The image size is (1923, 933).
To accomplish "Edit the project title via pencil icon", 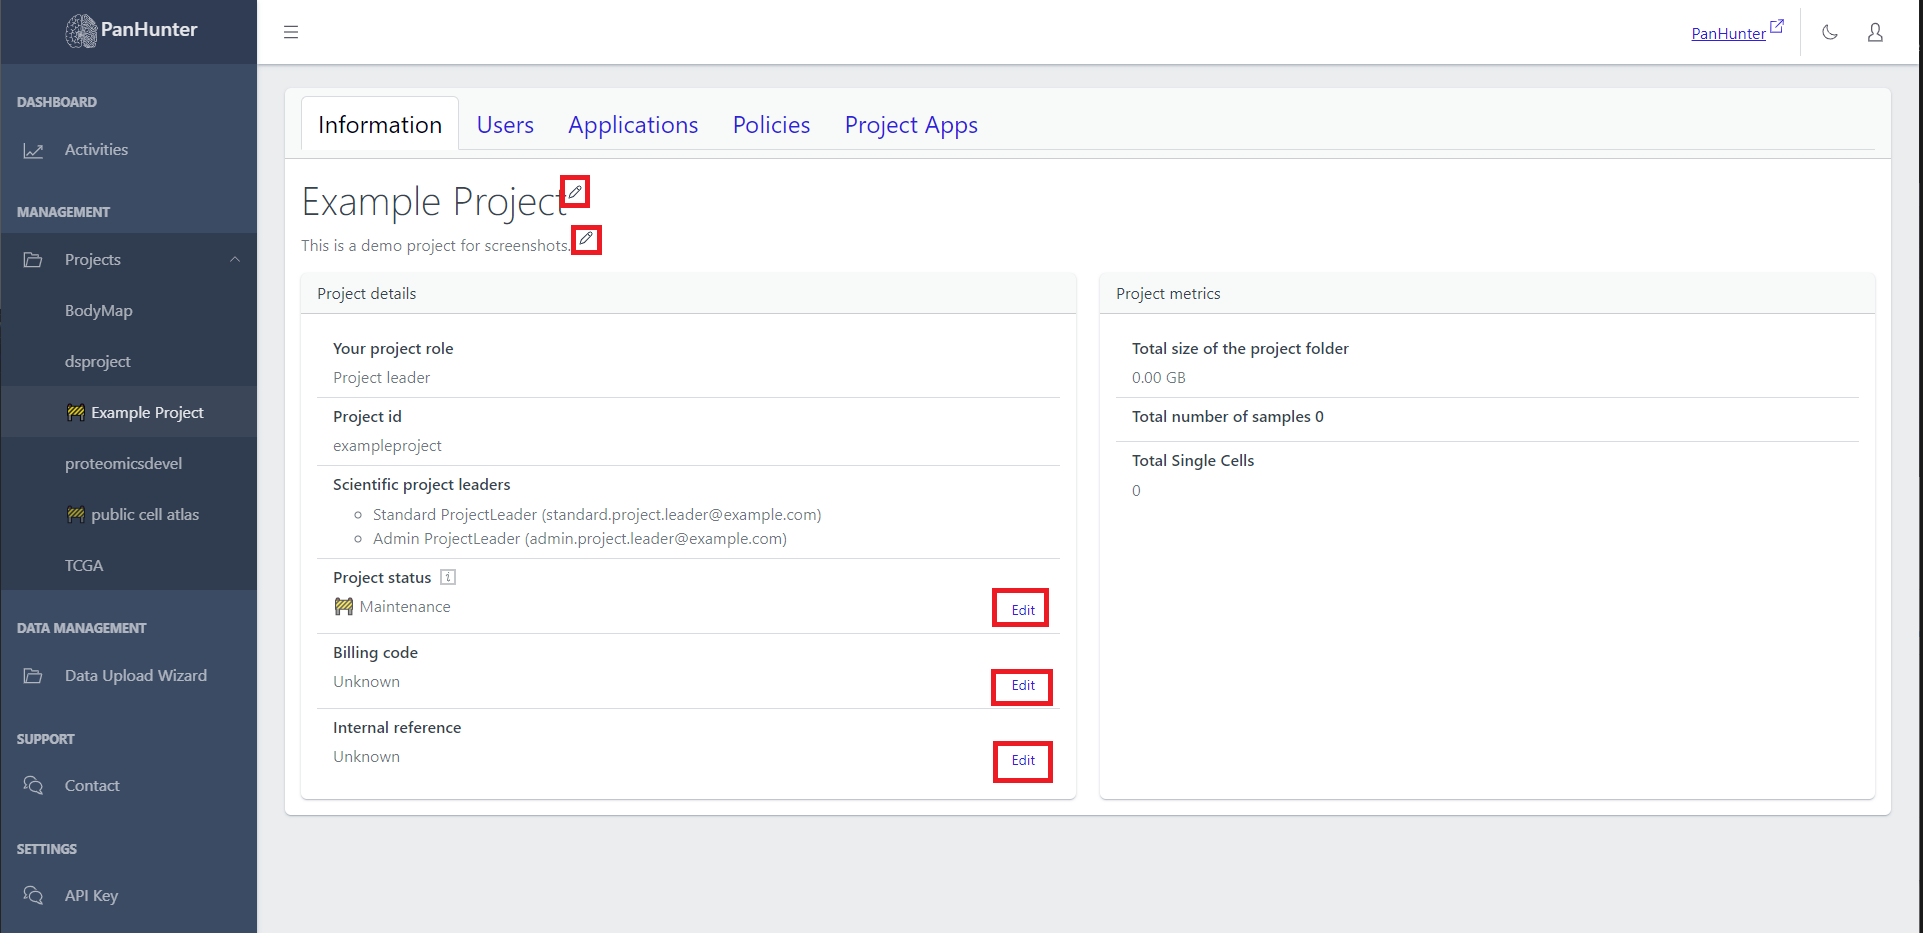I will pyautogui.click(x=575, y=191).
